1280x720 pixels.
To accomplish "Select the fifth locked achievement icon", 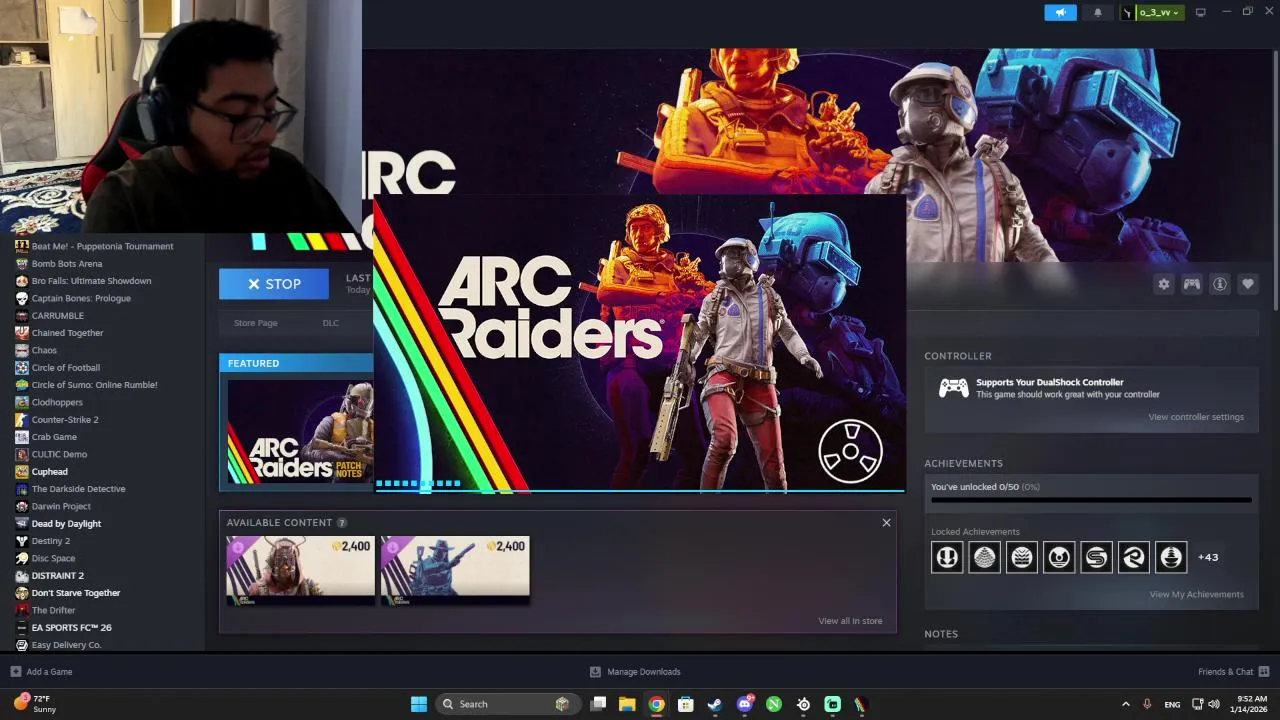I will point(1096,557).
